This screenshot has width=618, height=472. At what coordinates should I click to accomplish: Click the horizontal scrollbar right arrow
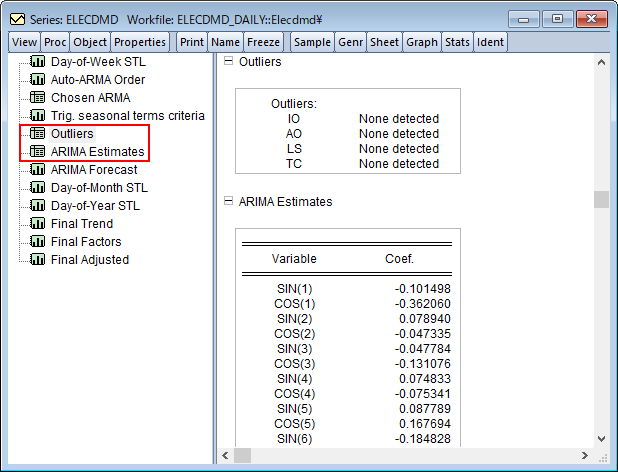(x=585, y=455)
